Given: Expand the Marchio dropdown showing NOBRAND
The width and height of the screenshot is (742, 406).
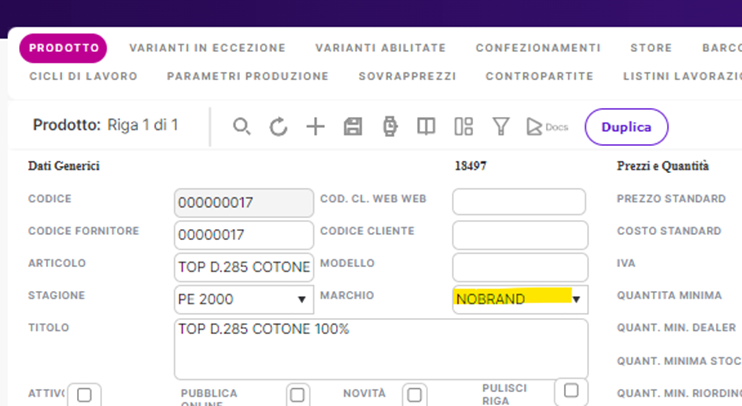Looking at the screenshot, I should (519, 299).
